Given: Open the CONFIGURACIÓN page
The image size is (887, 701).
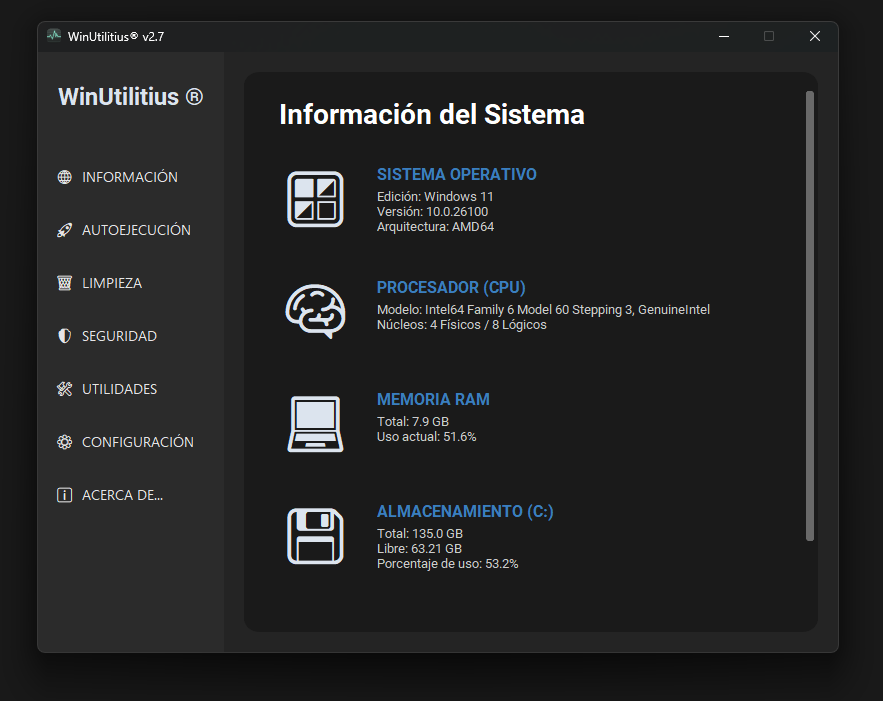Looking at the screenshot, I should [138, 442].
